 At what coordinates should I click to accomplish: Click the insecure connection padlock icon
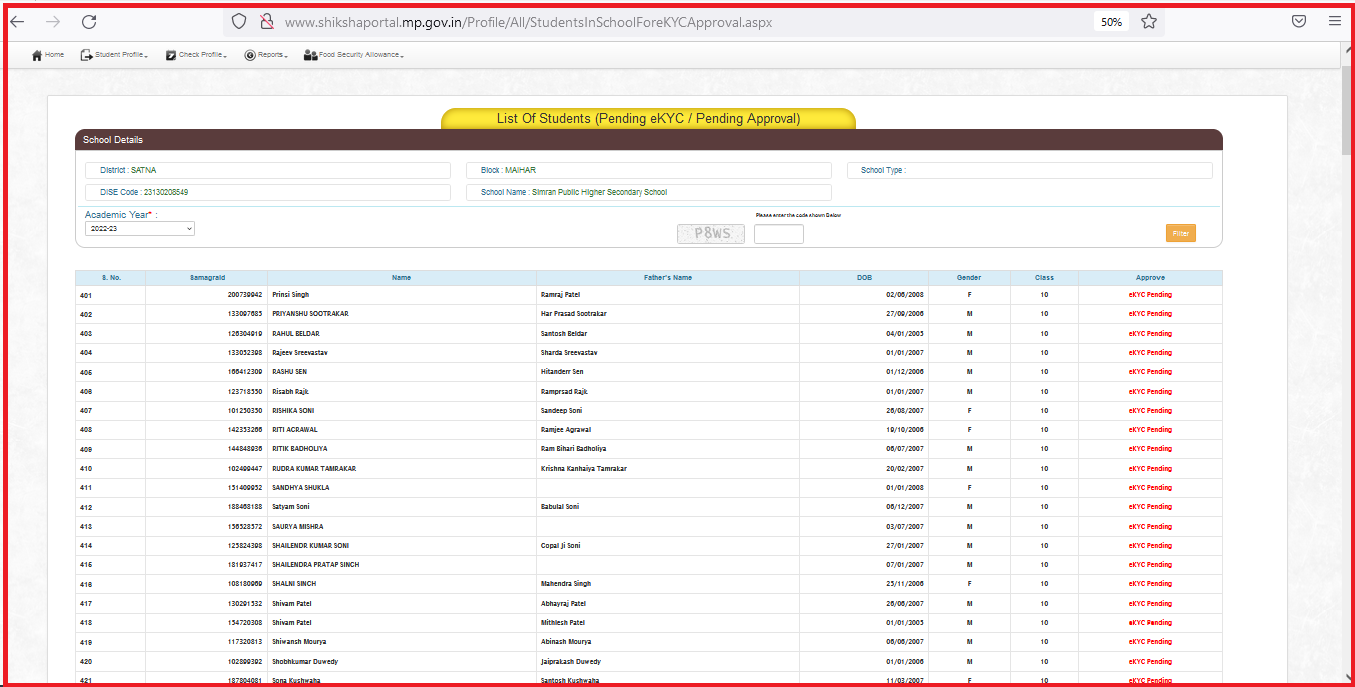point(266,21)
